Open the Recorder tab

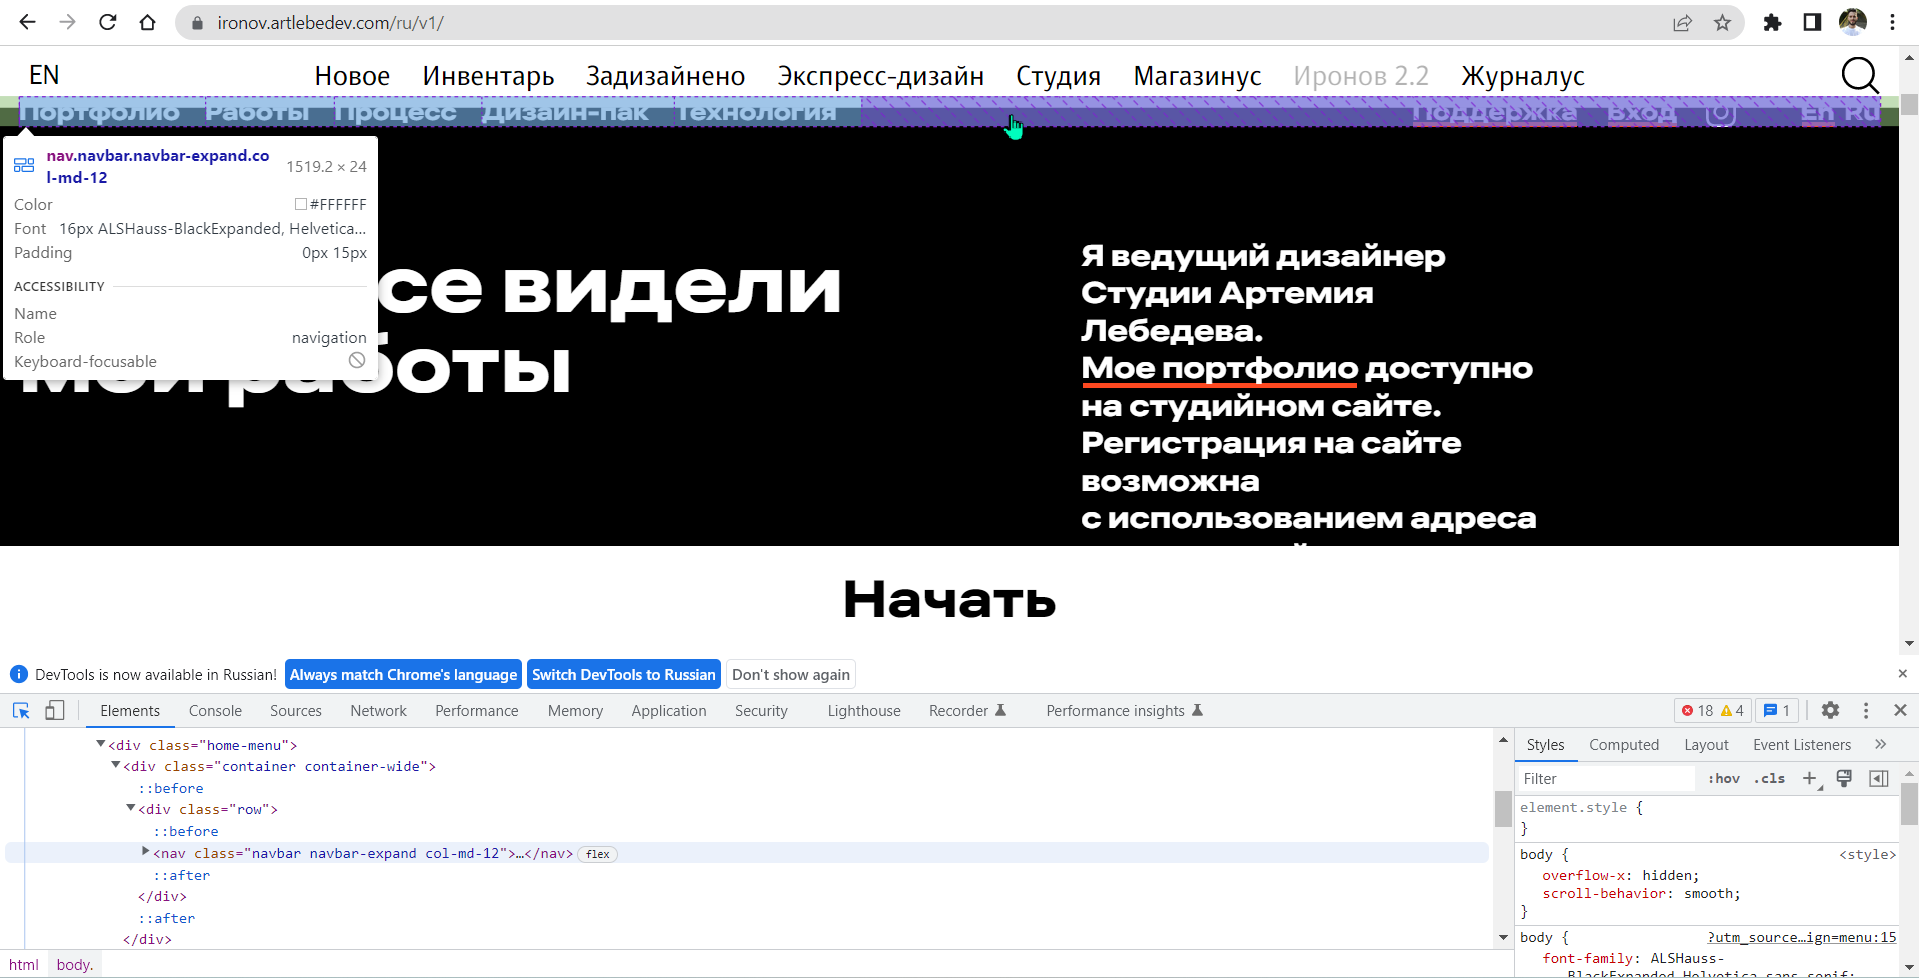click(967, 710)
